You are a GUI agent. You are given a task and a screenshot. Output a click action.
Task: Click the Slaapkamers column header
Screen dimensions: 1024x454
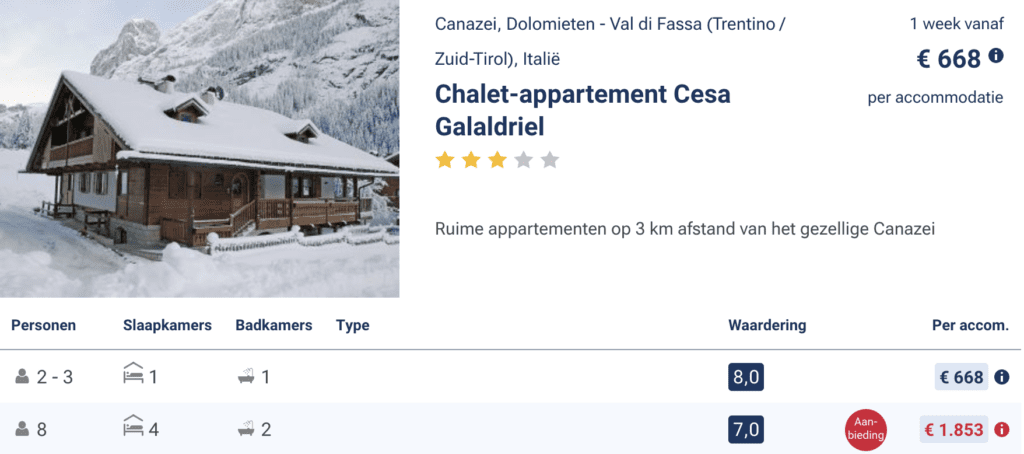click(x=167, y=325)
